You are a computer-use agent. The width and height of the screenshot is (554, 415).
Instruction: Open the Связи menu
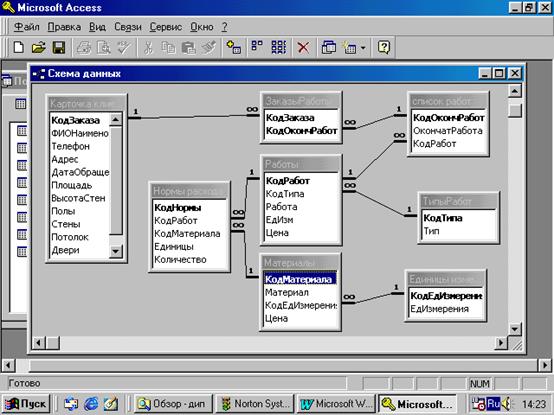point(128,27)
